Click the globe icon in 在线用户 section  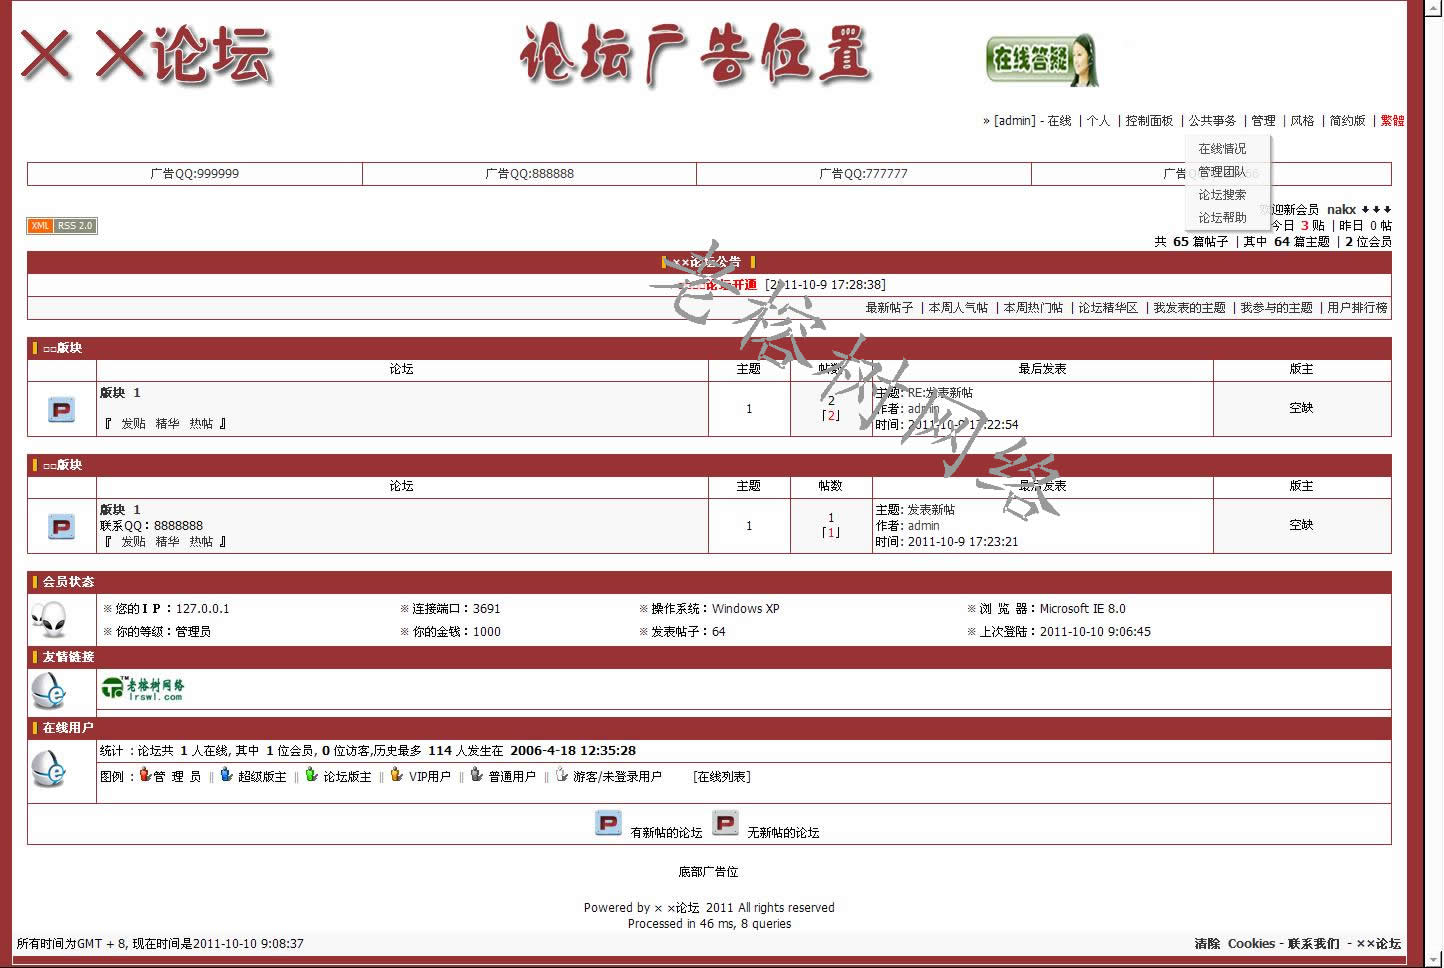coord(49,770)
